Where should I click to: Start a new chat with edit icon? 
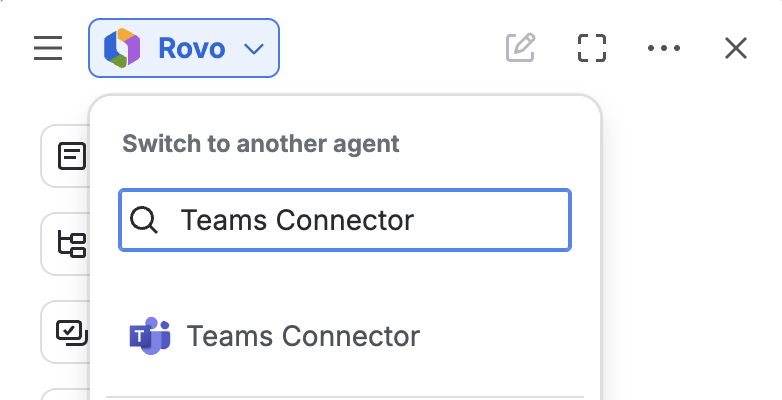(x=520, y=48)
